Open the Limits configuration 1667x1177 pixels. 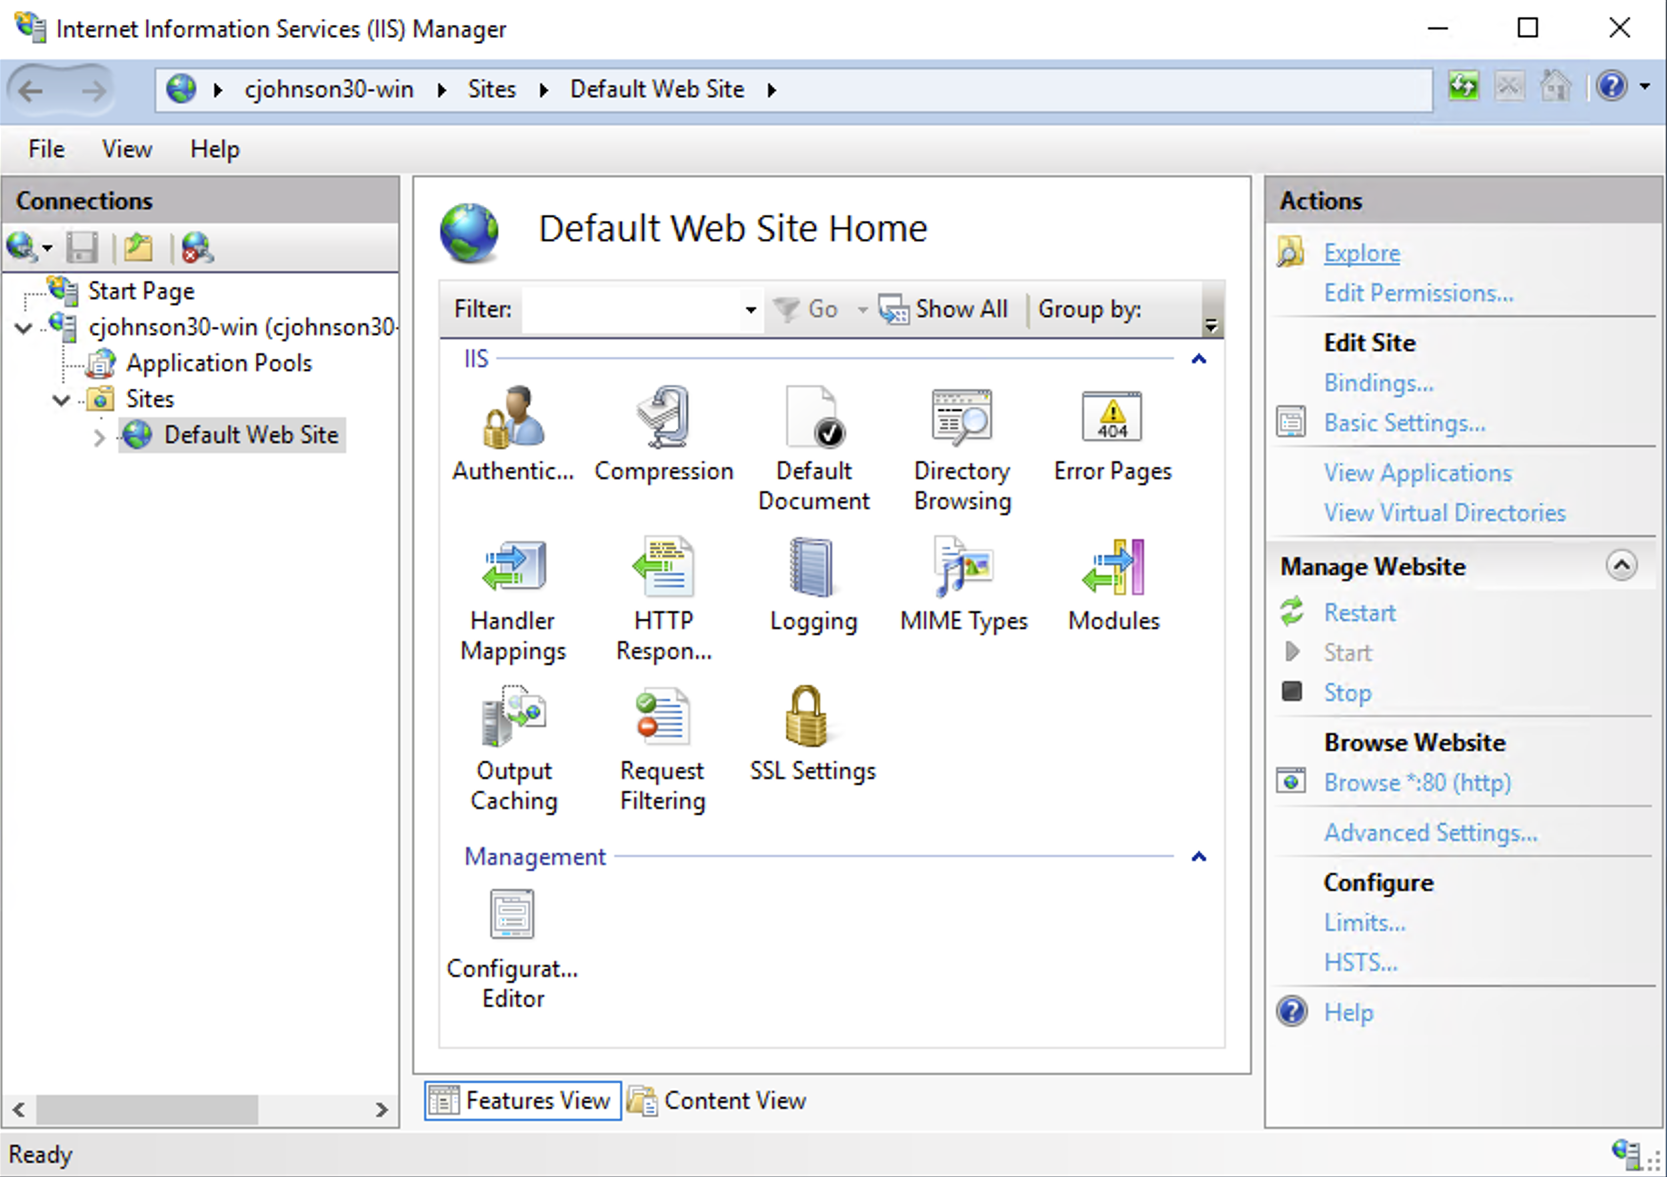(1364, 923)
